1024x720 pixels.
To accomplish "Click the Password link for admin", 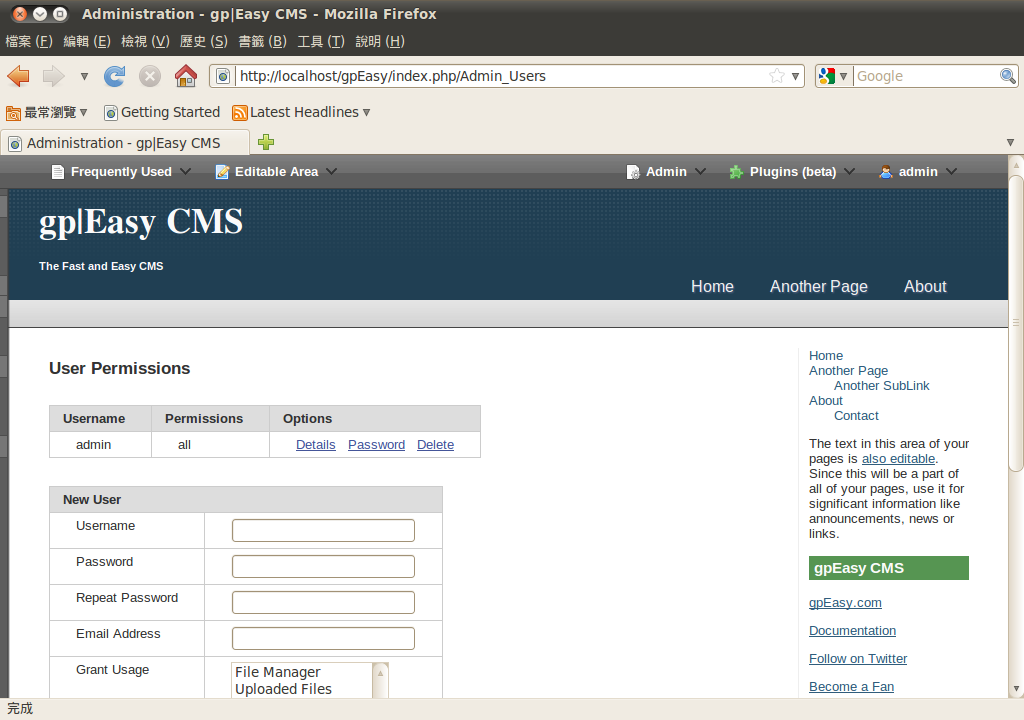I will (376, 445).
